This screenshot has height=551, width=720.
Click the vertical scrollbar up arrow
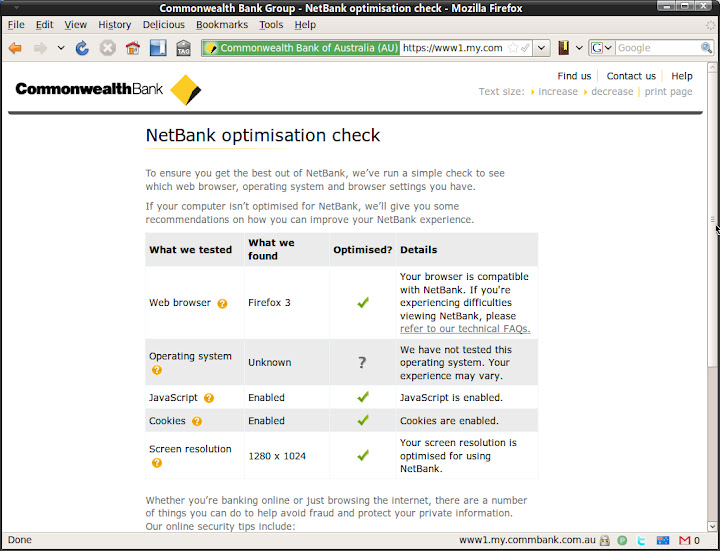[x=712, y=67]
